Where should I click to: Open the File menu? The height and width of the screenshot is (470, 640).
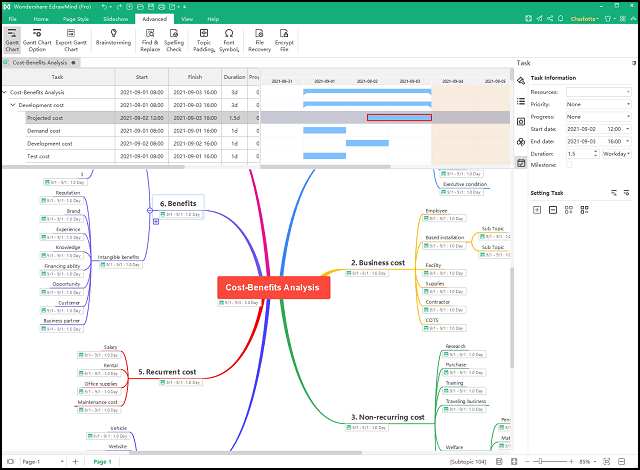coord(13,19)
